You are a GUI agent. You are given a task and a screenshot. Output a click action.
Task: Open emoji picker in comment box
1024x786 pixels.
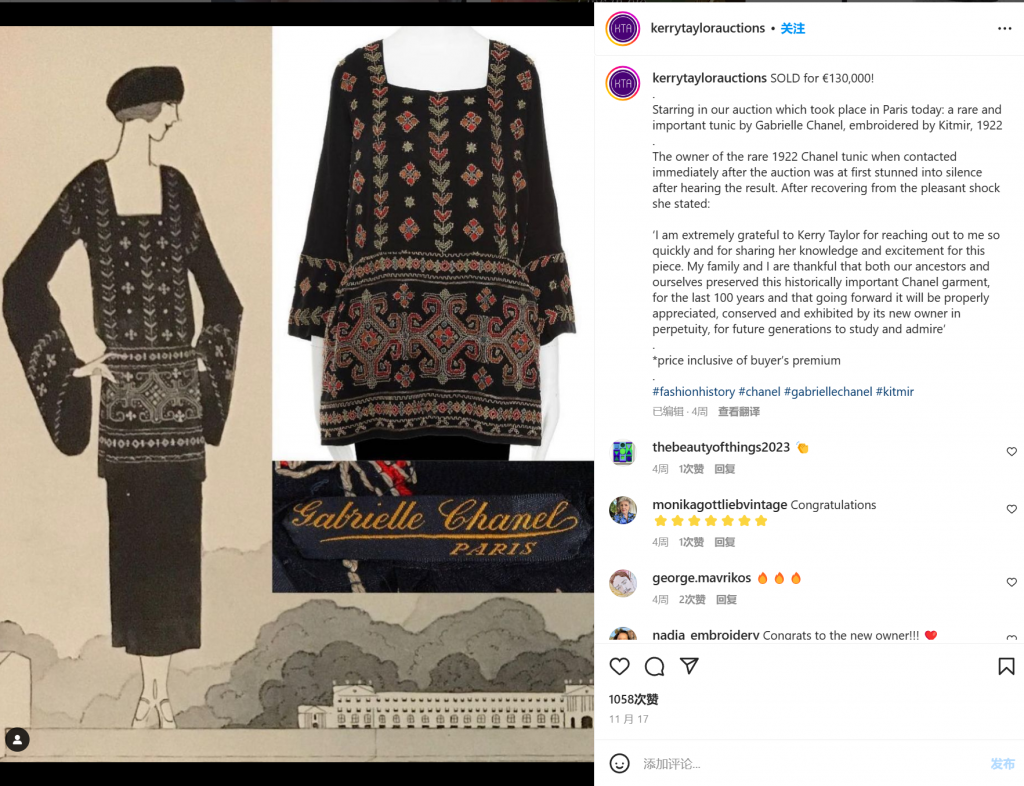(619, 763)
